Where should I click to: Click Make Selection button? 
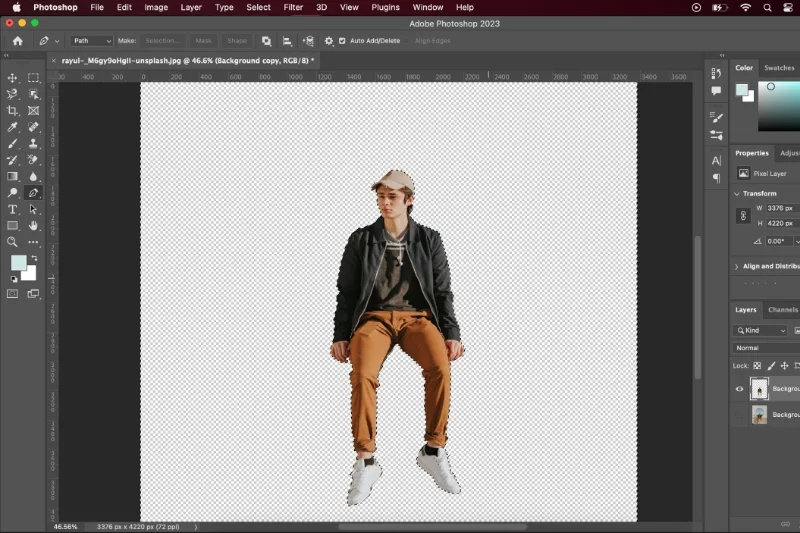[162, 41]
